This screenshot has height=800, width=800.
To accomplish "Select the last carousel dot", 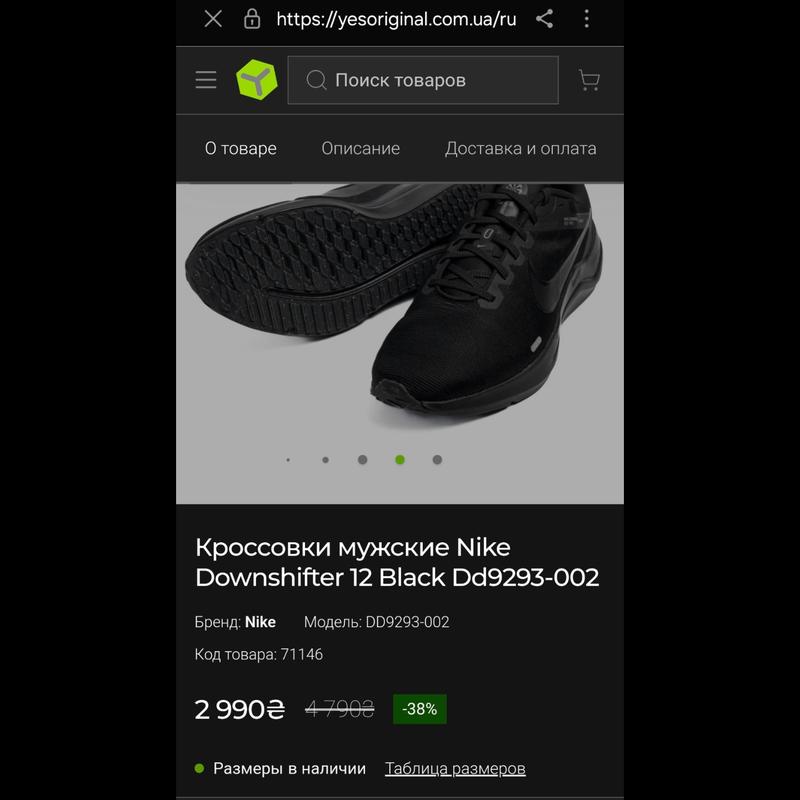I will [437, 460].
